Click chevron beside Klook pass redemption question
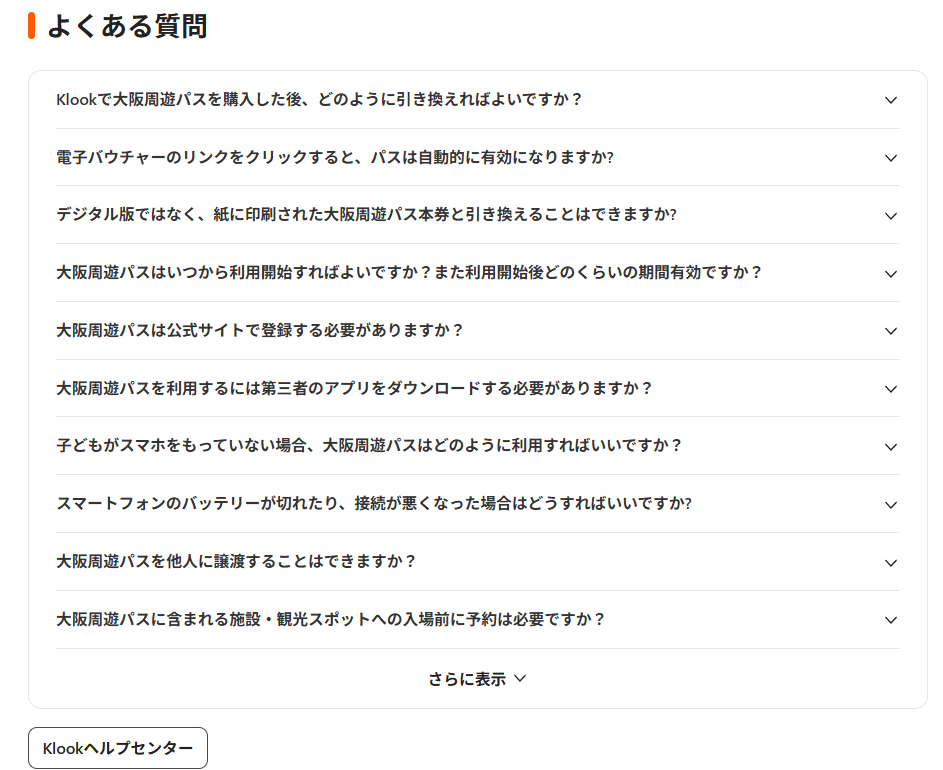This screenshot has height=770, width=943. click(x=891, y=100)
